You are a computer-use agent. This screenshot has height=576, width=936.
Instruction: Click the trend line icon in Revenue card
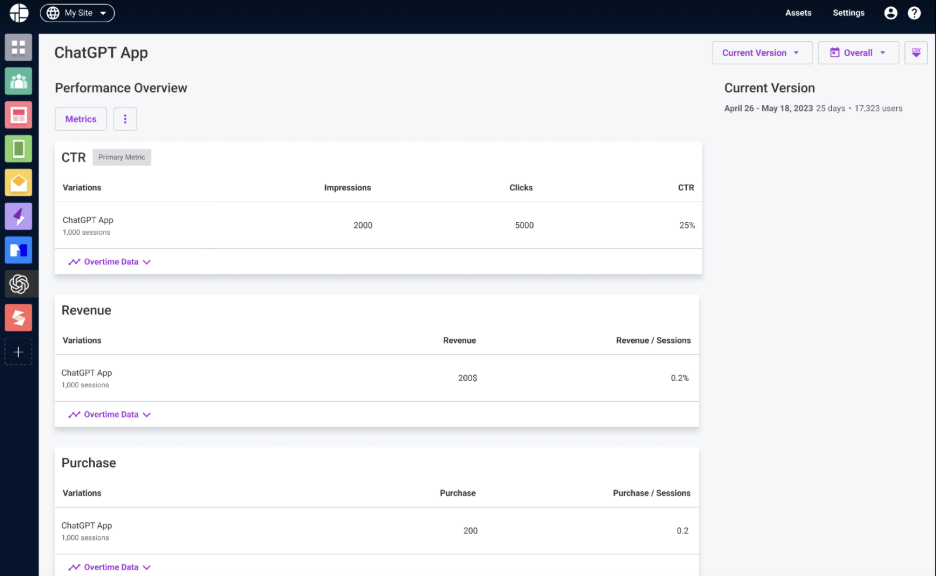[74, 415]
